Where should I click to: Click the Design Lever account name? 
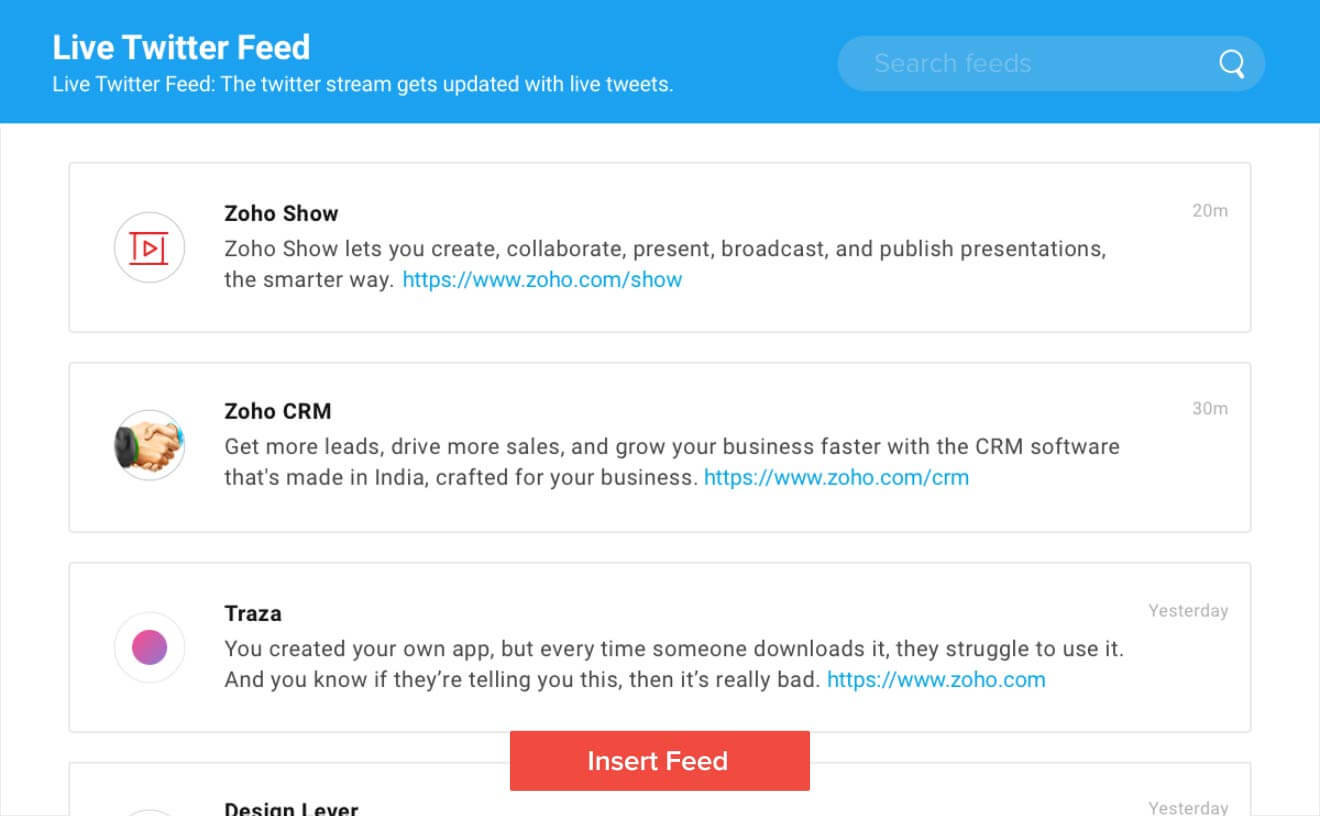click(291, 808)
